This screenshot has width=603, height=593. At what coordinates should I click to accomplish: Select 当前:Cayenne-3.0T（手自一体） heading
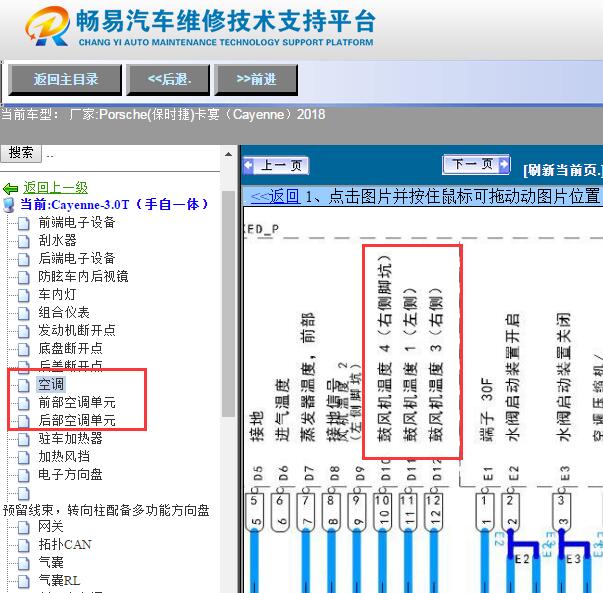(x=114, y=204)
